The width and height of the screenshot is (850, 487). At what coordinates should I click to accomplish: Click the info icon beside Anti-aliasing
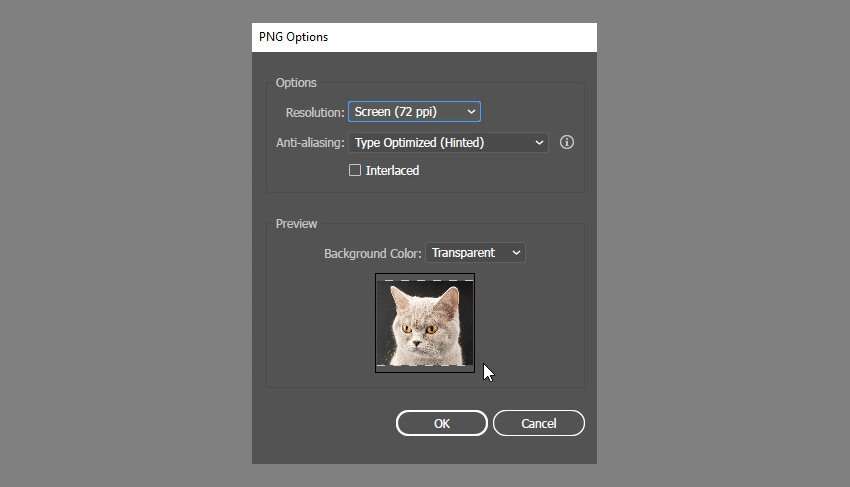tap(566, 142)
